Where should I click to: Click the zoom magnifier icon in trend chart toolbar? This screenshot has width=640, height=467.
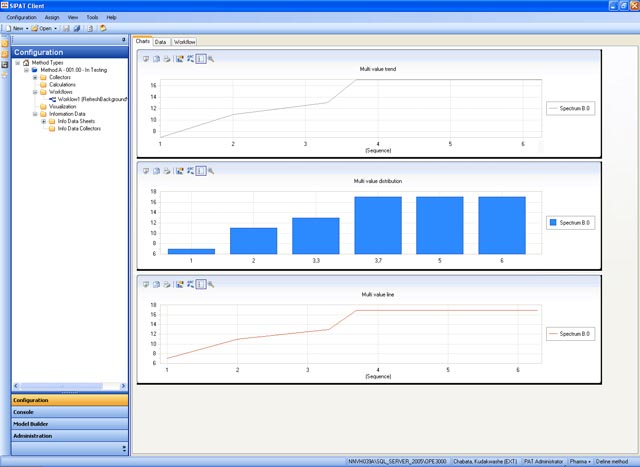tap(211, 59)
